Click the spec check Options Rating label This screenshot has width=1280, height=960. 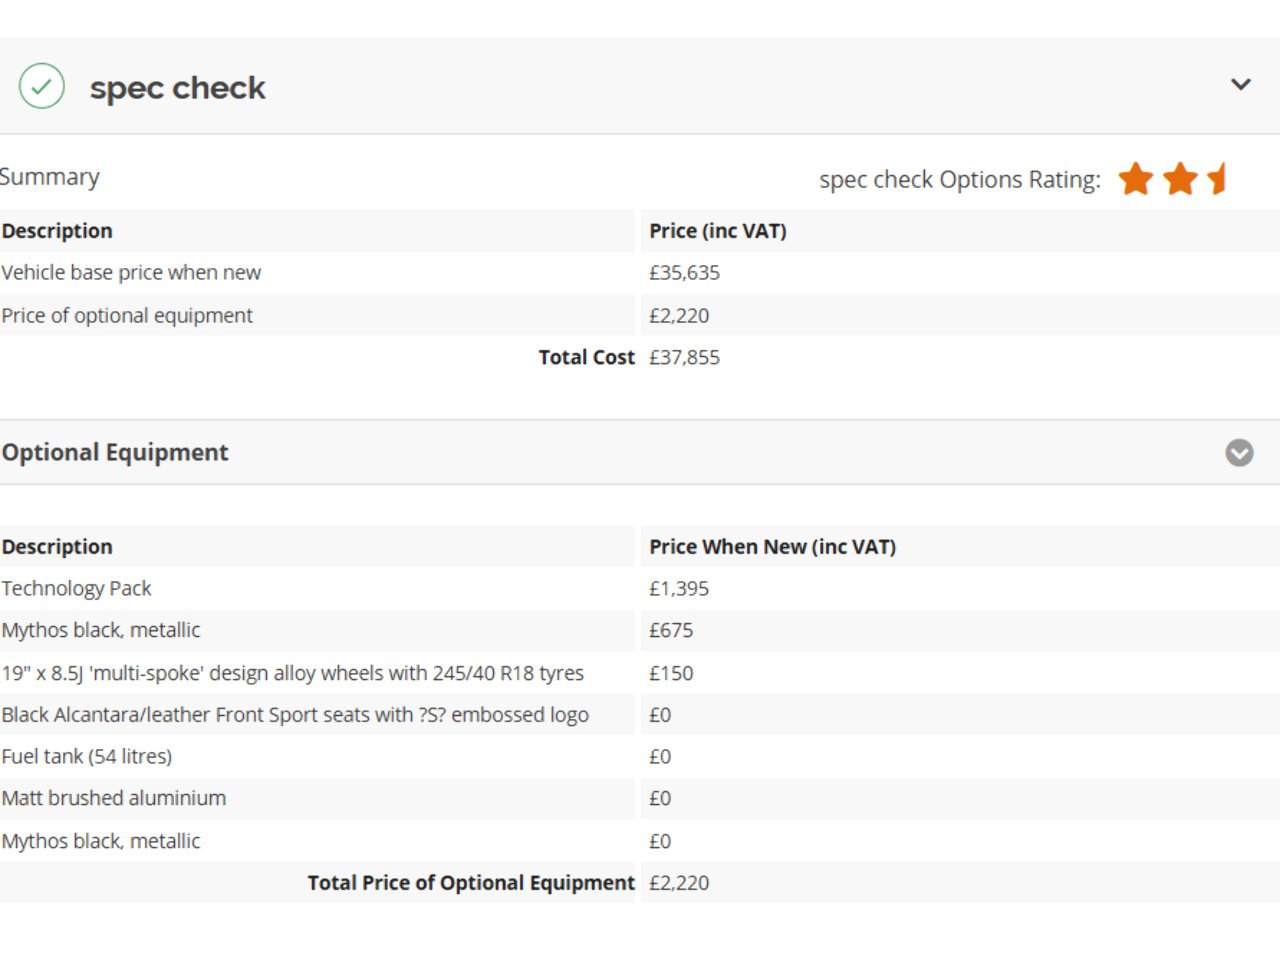coord(959,180)
